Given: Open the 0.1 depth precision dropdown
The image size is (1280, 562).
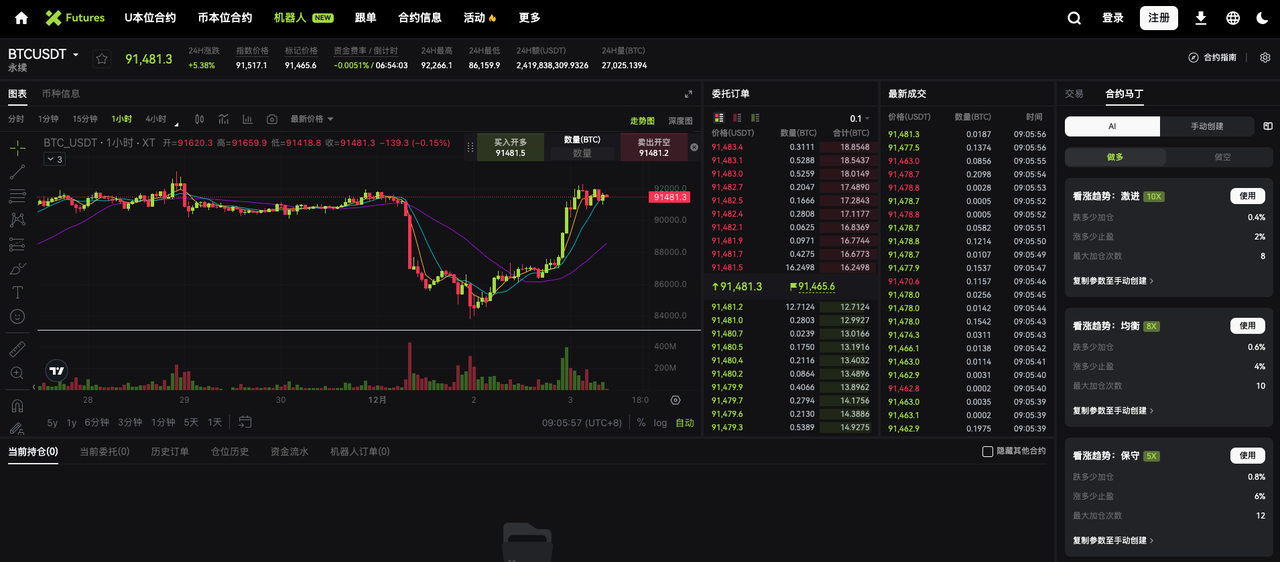Looking at the screenshot, I should pyautogui.click(x=860, y=118).
